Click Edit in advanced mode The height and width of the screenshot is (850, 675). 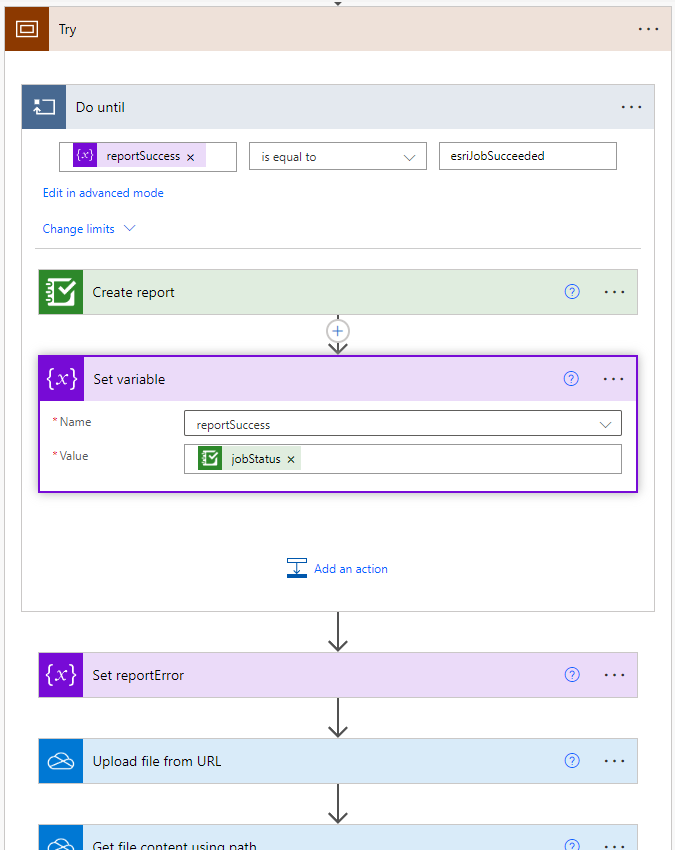coord(103,192)
